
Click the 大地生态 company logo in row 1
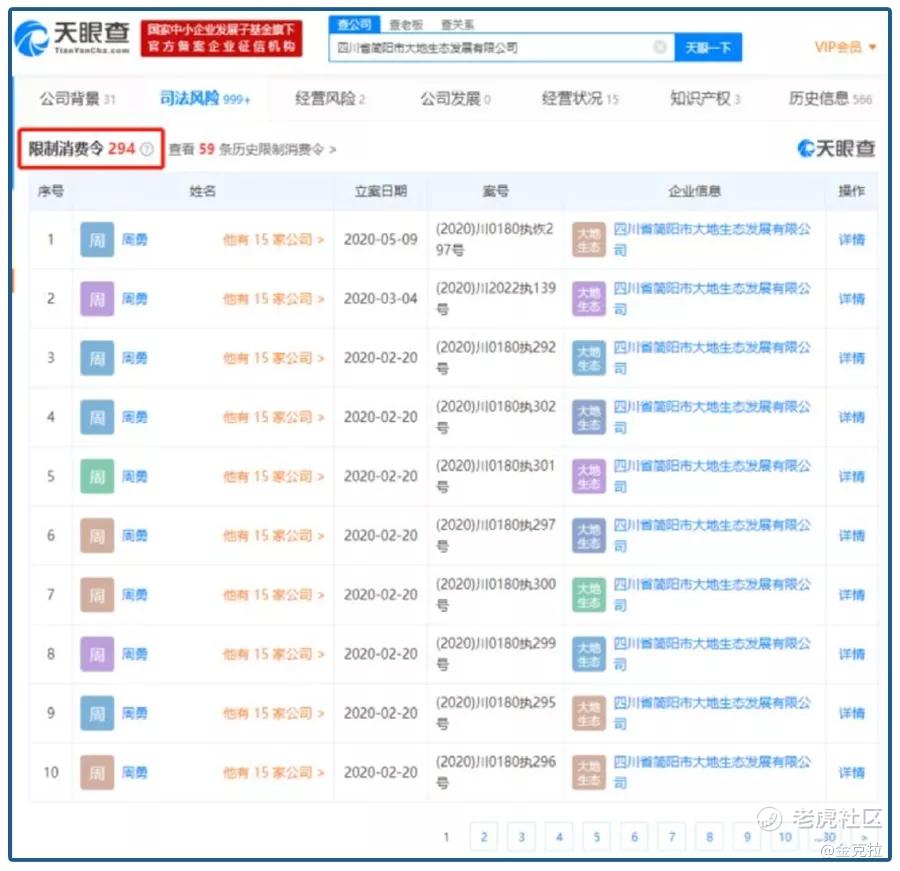[589, 239]
